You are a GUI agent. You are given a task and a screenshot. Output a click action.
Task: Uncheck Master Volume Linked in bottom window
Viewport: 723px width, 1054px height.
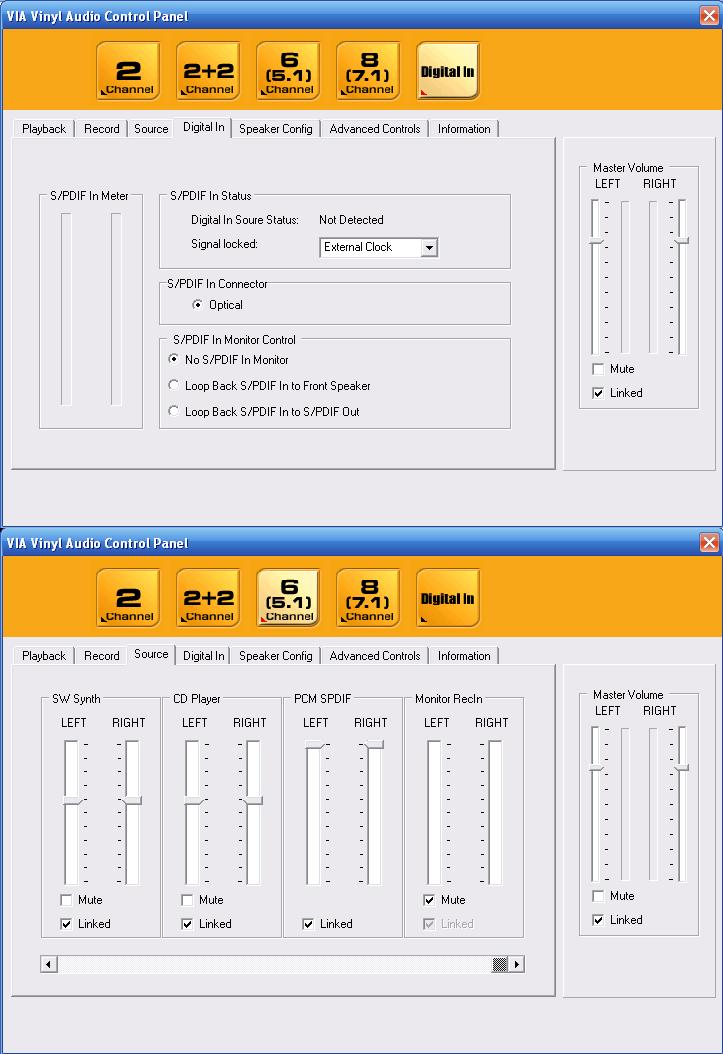point(598,920)
